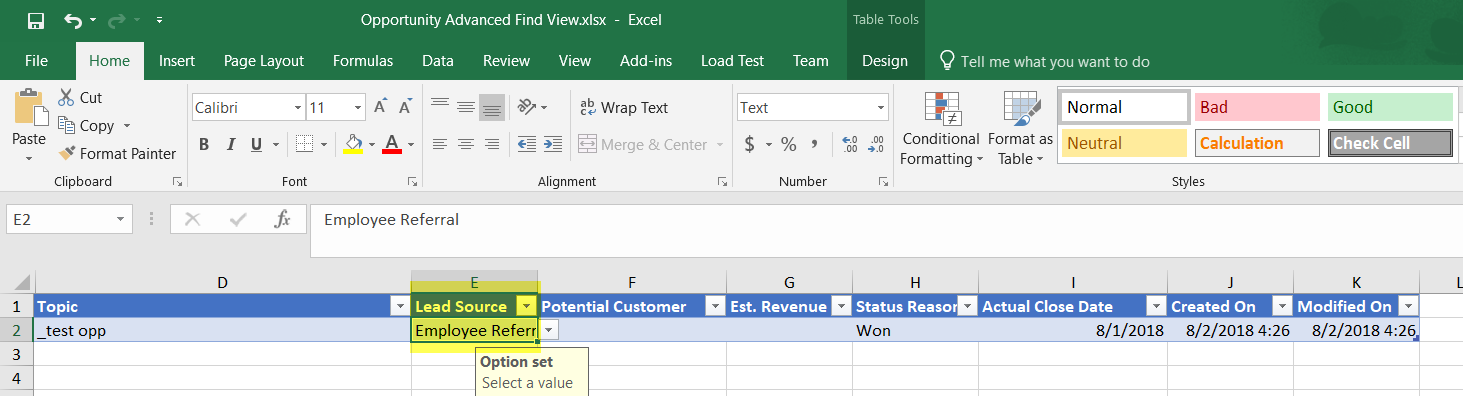Apply the yellow fill color bucket
Screen dimensions: 1463x396
353,145
